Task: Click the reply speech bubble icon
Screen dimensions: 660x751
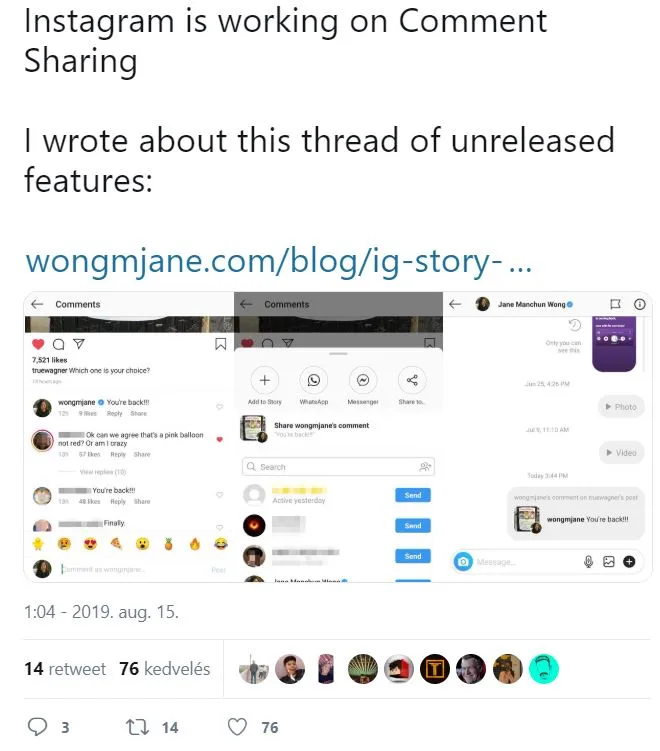Action: point(37,727)
